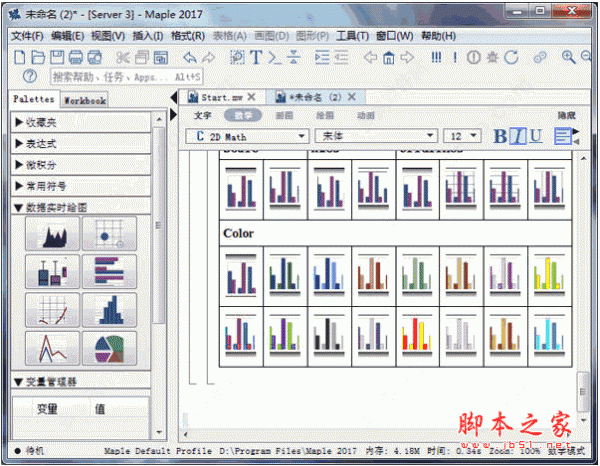Save the worksheet with floppy icon
600x466 pixels.
pos(57,57)
